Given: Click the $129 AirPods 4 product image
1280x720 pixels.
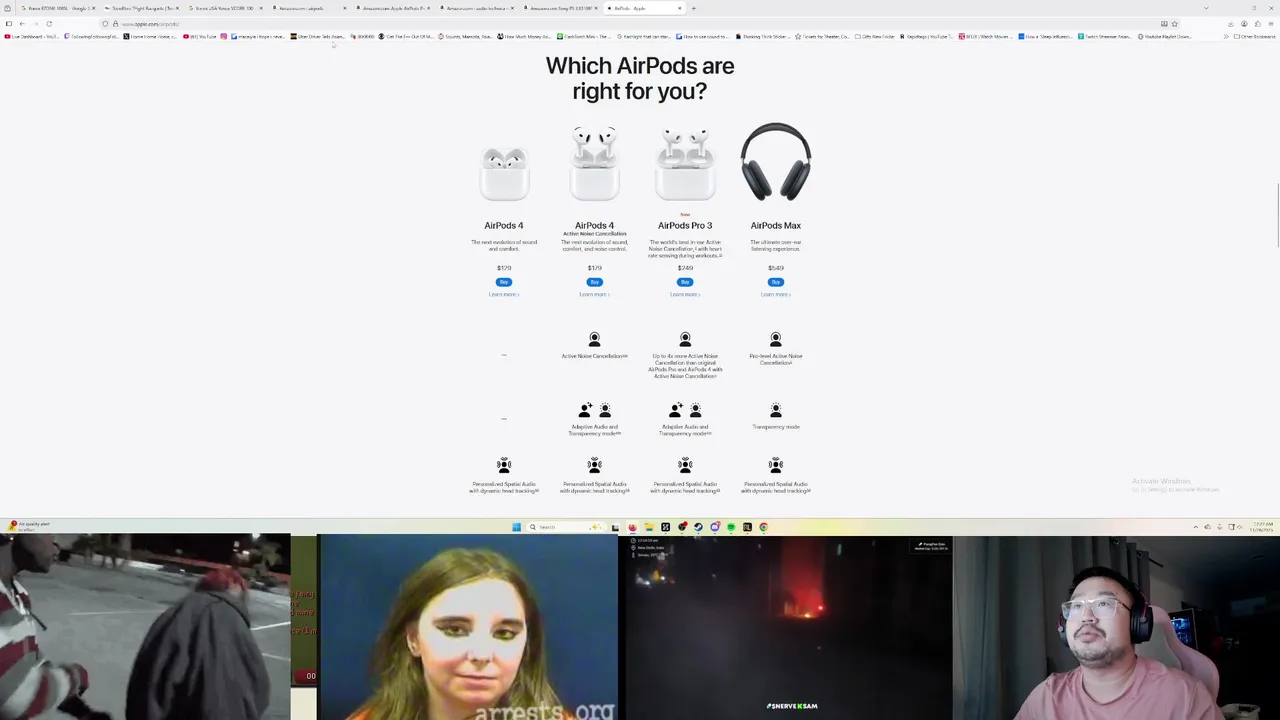Looking at the screenshot, I should point(504,173).
